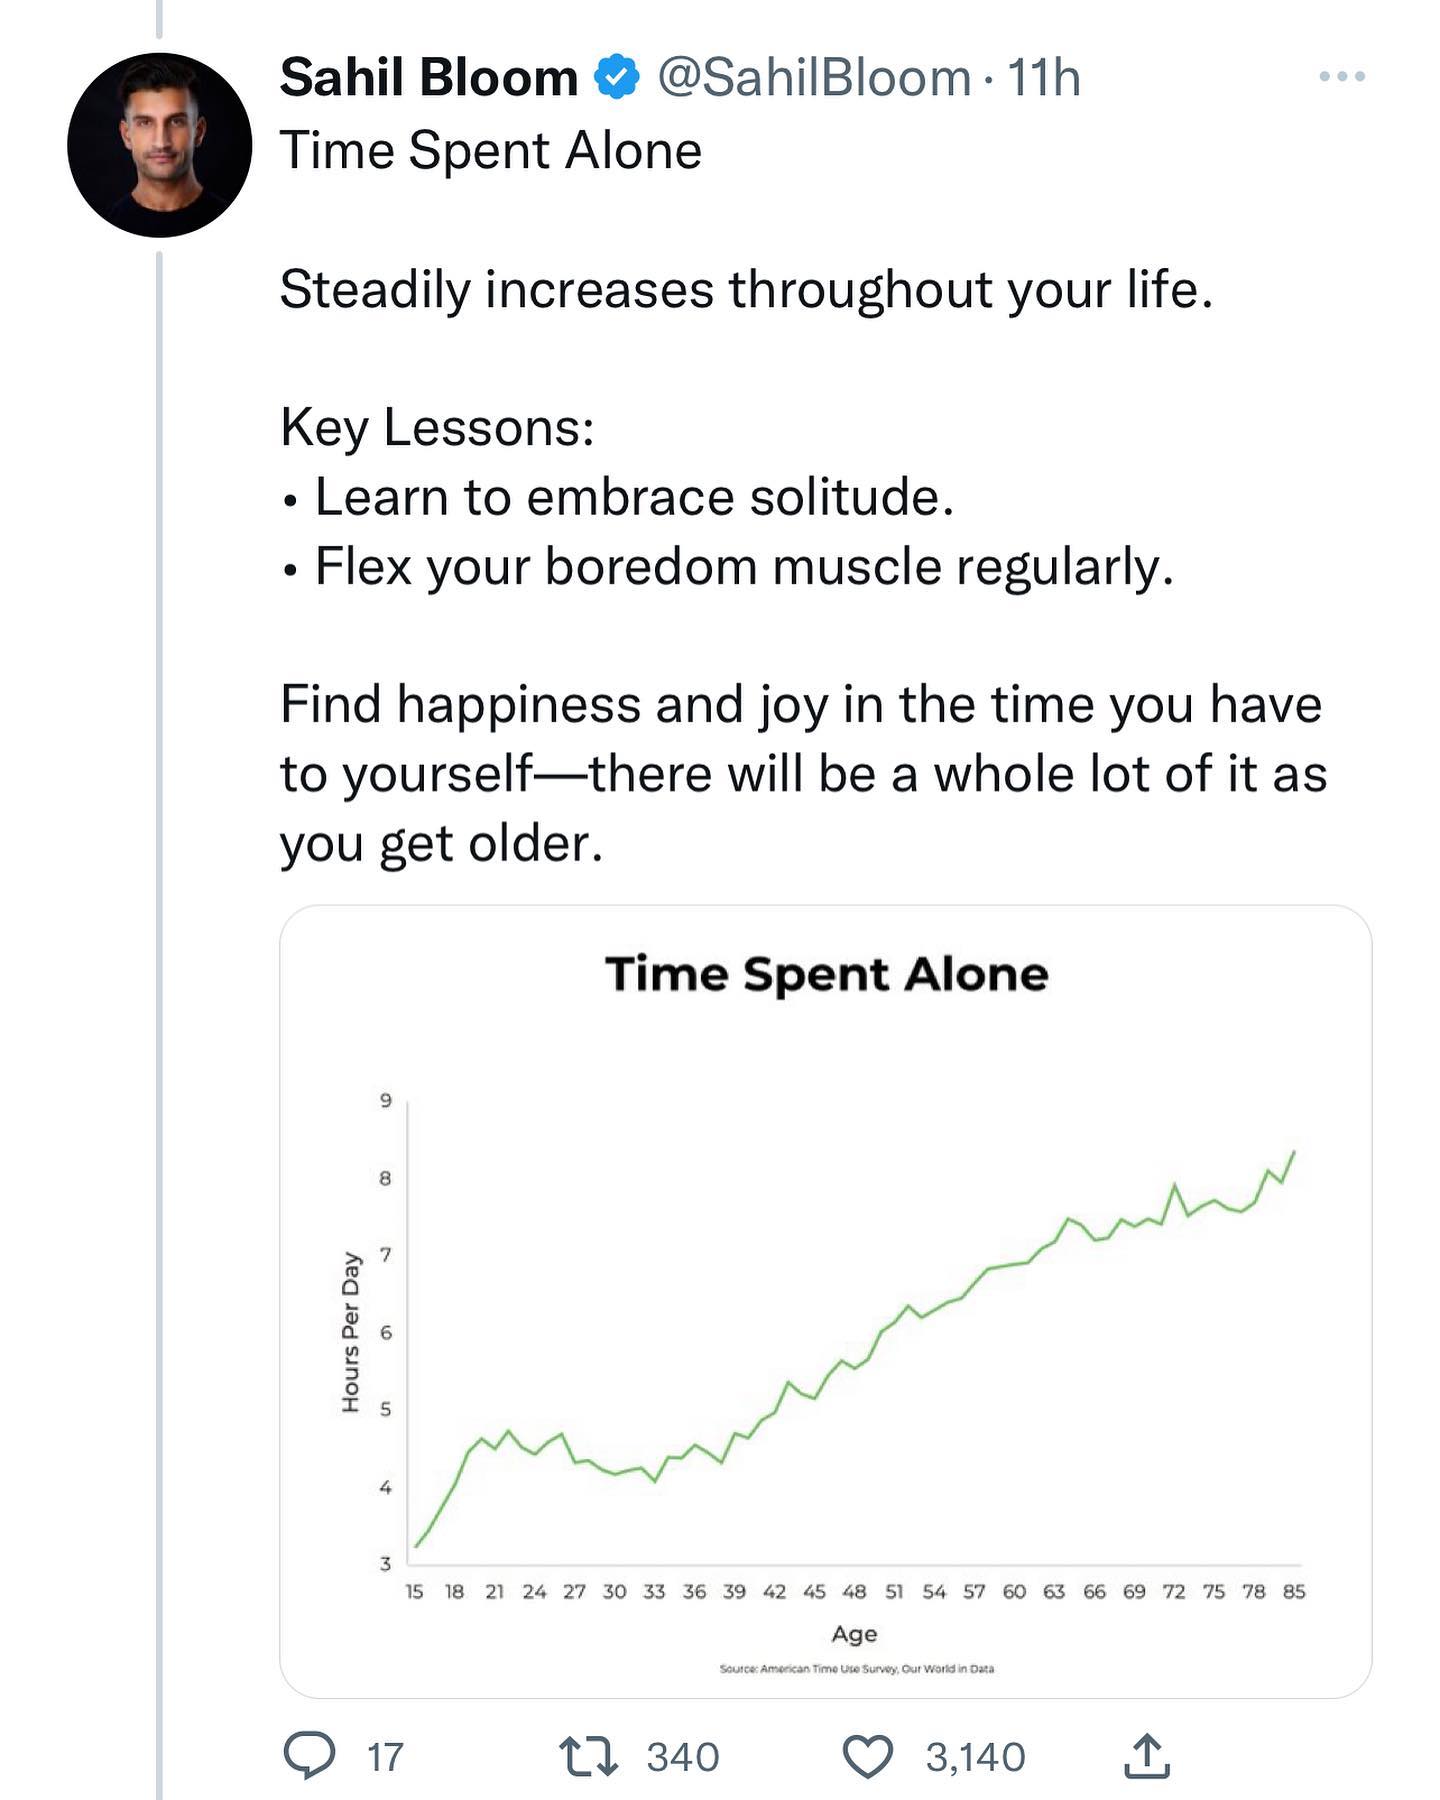Click the @SahilBloom handle
Viewport: 1440px width, 1800px height.
click(x=813, y=78)
